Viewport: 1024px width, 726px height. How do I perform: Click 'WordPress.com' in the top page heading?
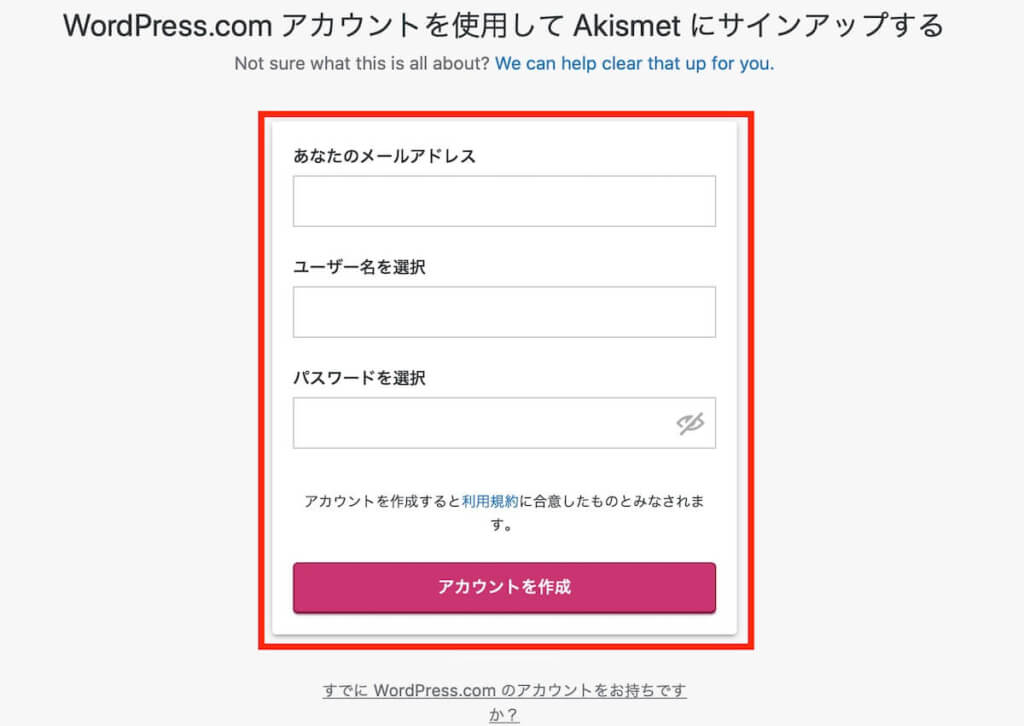click(167, 26)
